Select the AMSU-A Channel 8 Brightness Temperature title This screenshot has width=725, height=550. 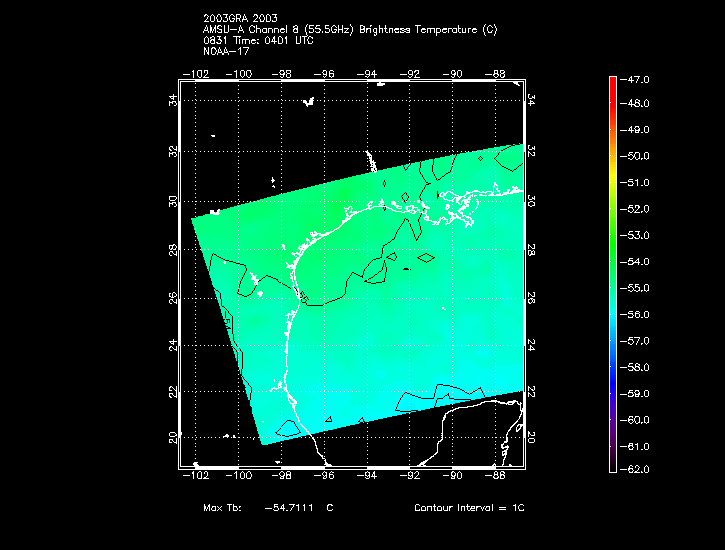click(349, 30)
